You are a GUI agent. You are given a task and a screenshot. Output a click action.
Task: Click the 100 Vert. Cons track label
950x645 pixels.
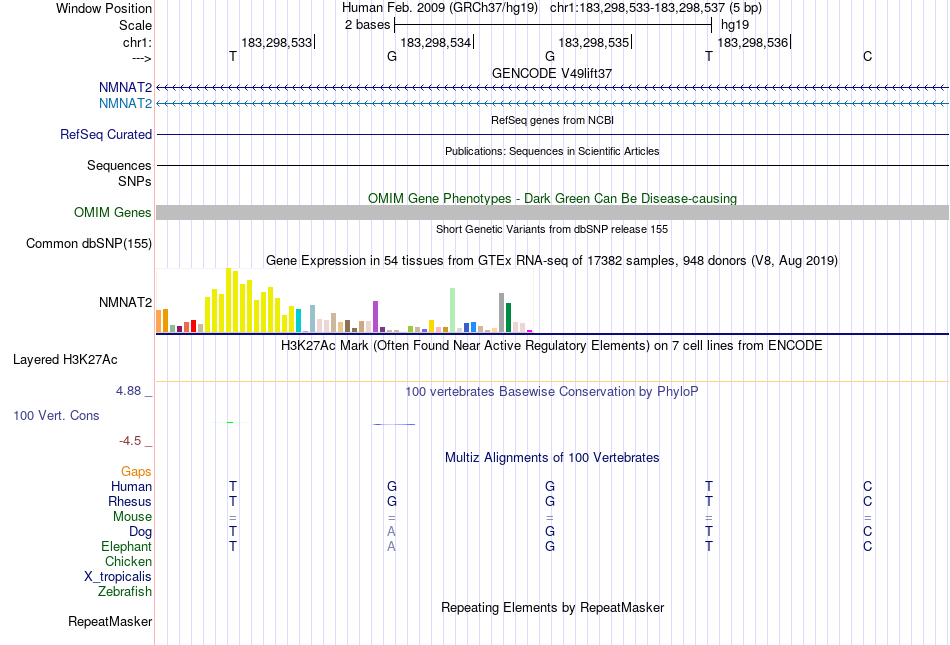tap(56, 415)
